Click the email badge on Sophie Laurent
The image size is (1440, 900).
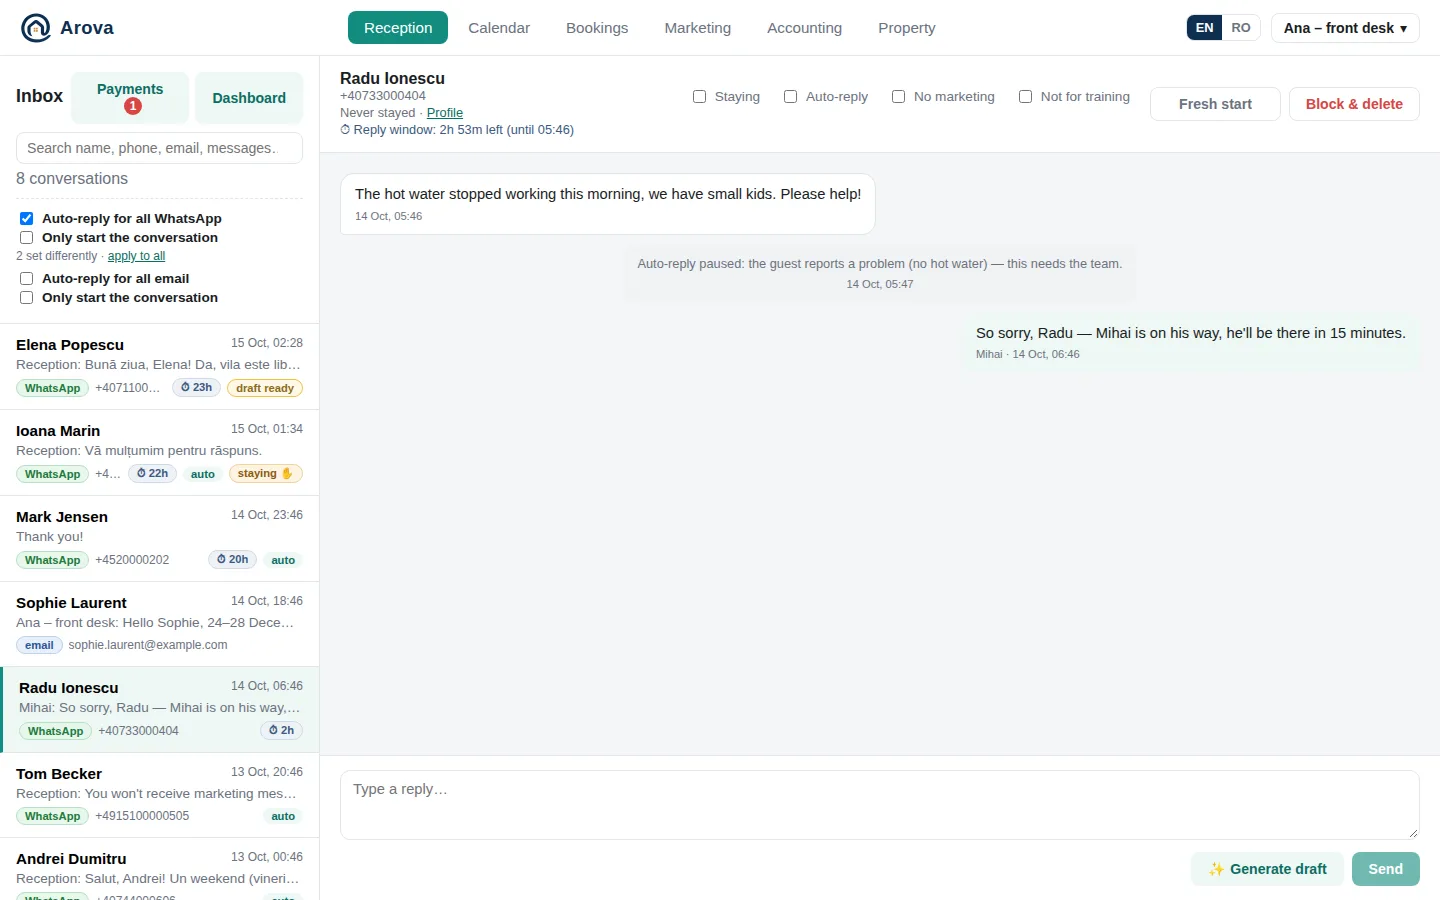coord(39,645)
